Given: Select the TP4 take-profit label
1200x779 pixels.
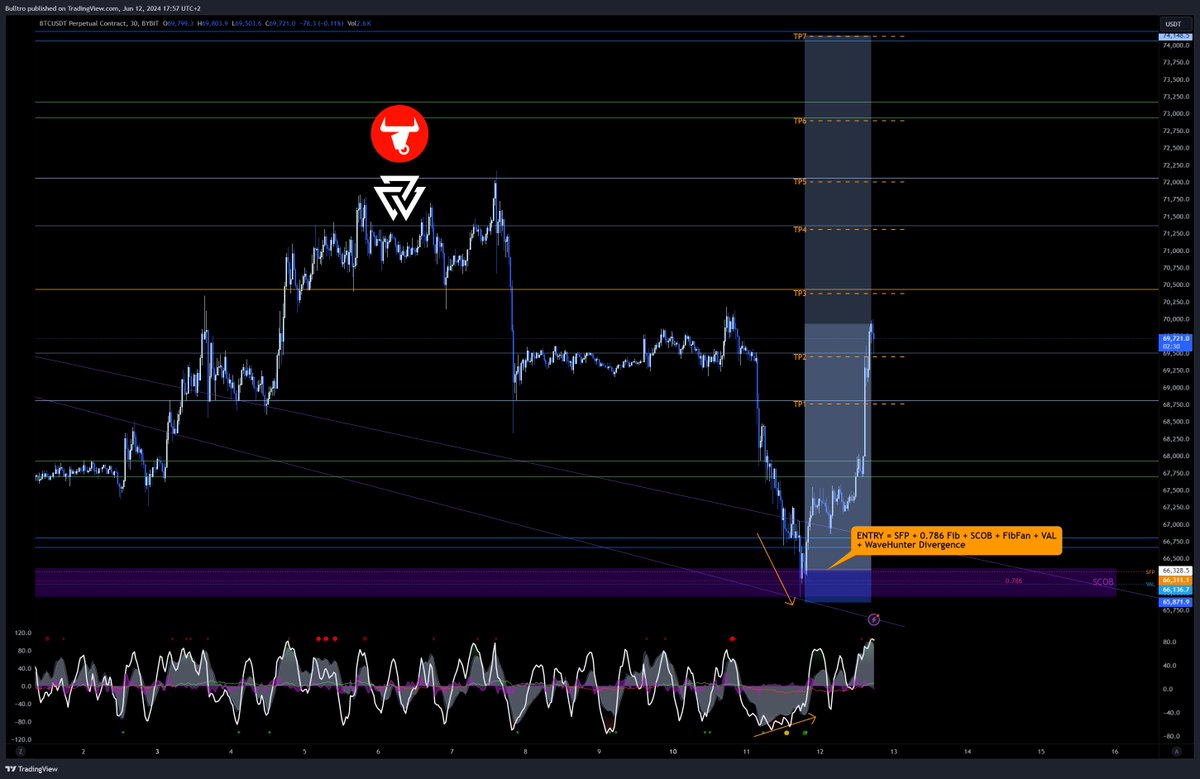Looking at the screenshot, I should coord(800,230).
